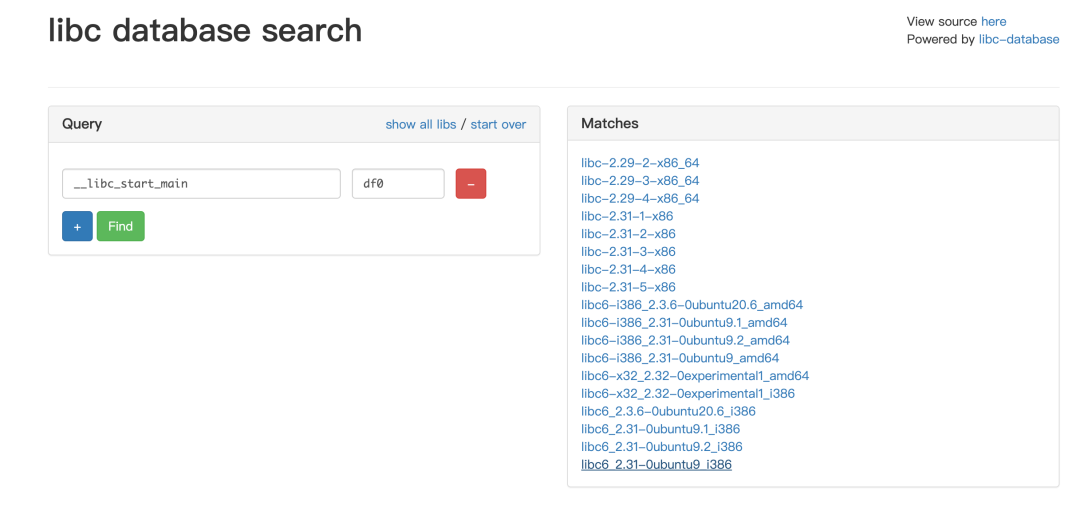This screenshot has height=510, width=1080.
Task: Click underlined libc6_2.31-0ubuntu9_i386 link
Action: click(656, 465)
